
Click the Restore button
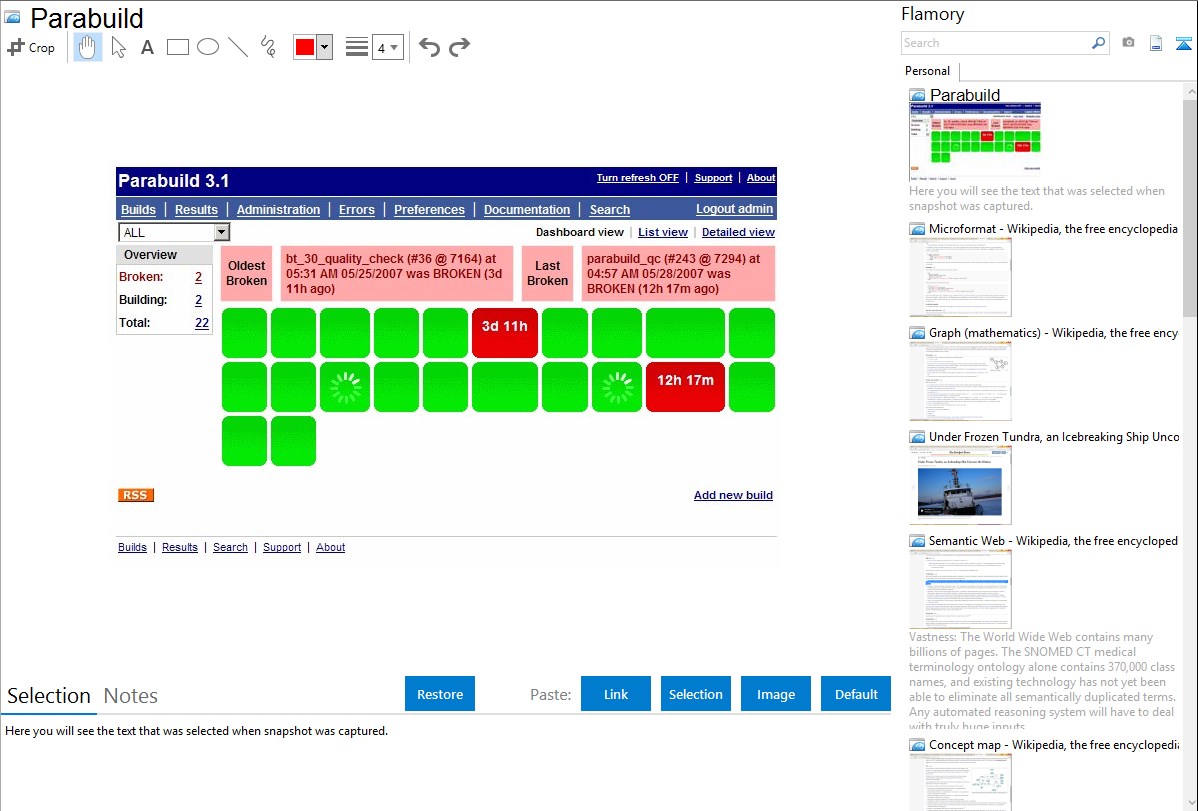click(x=440, y=694)
